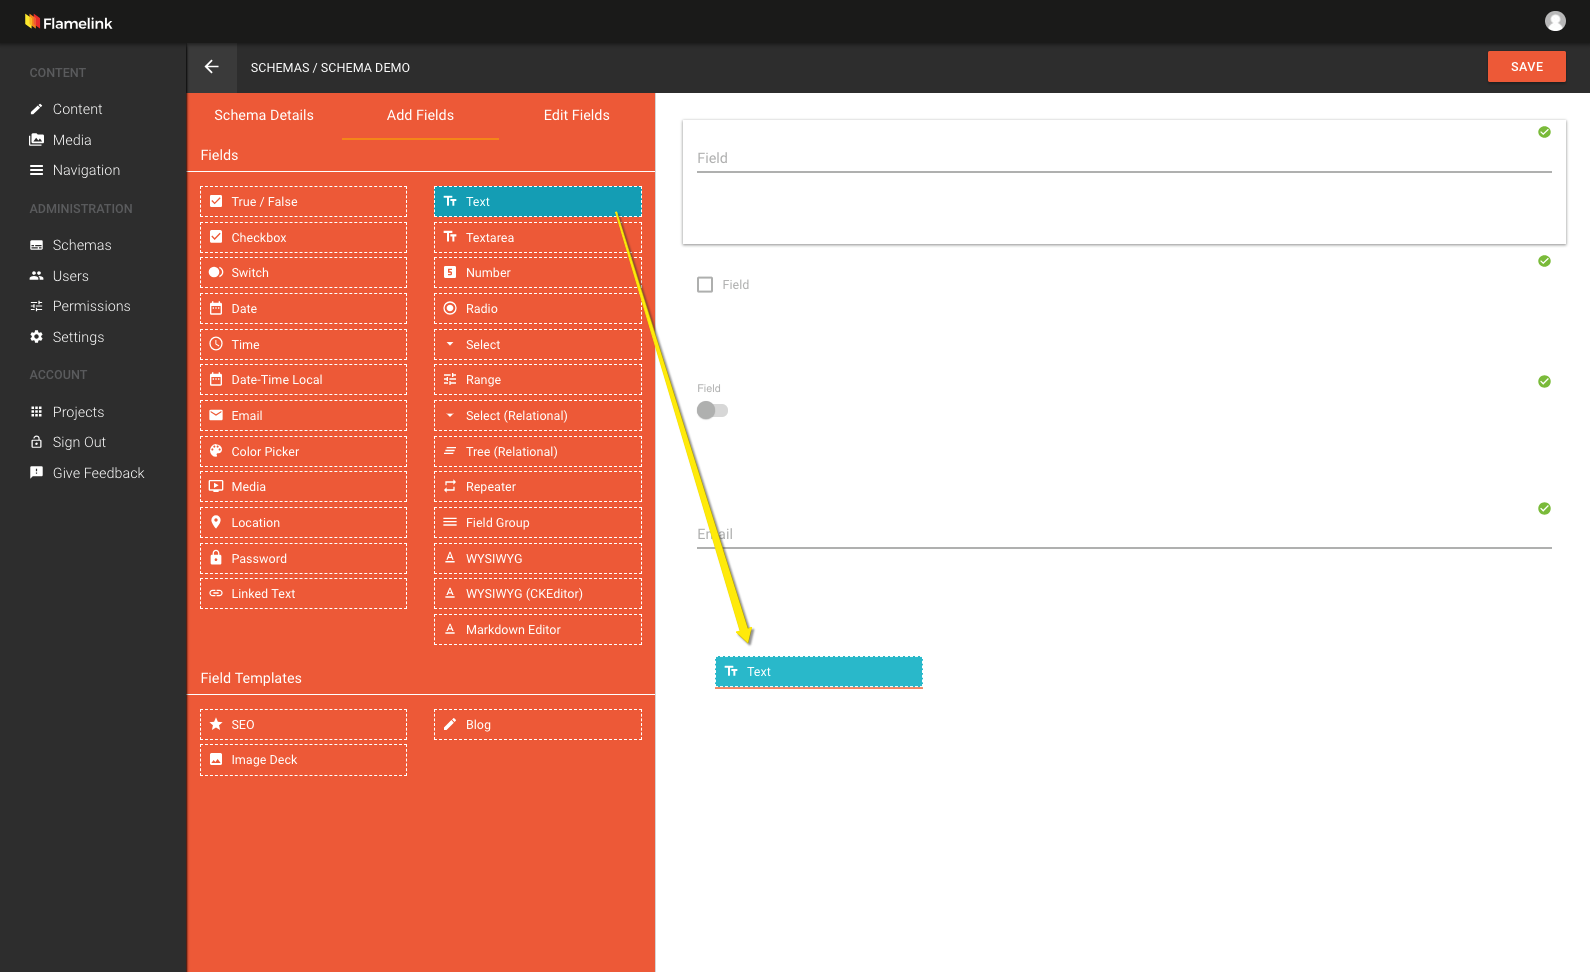The image size is (1590, 972).
Task: Switch to the Add Fields tab
Action: [420, 115]
